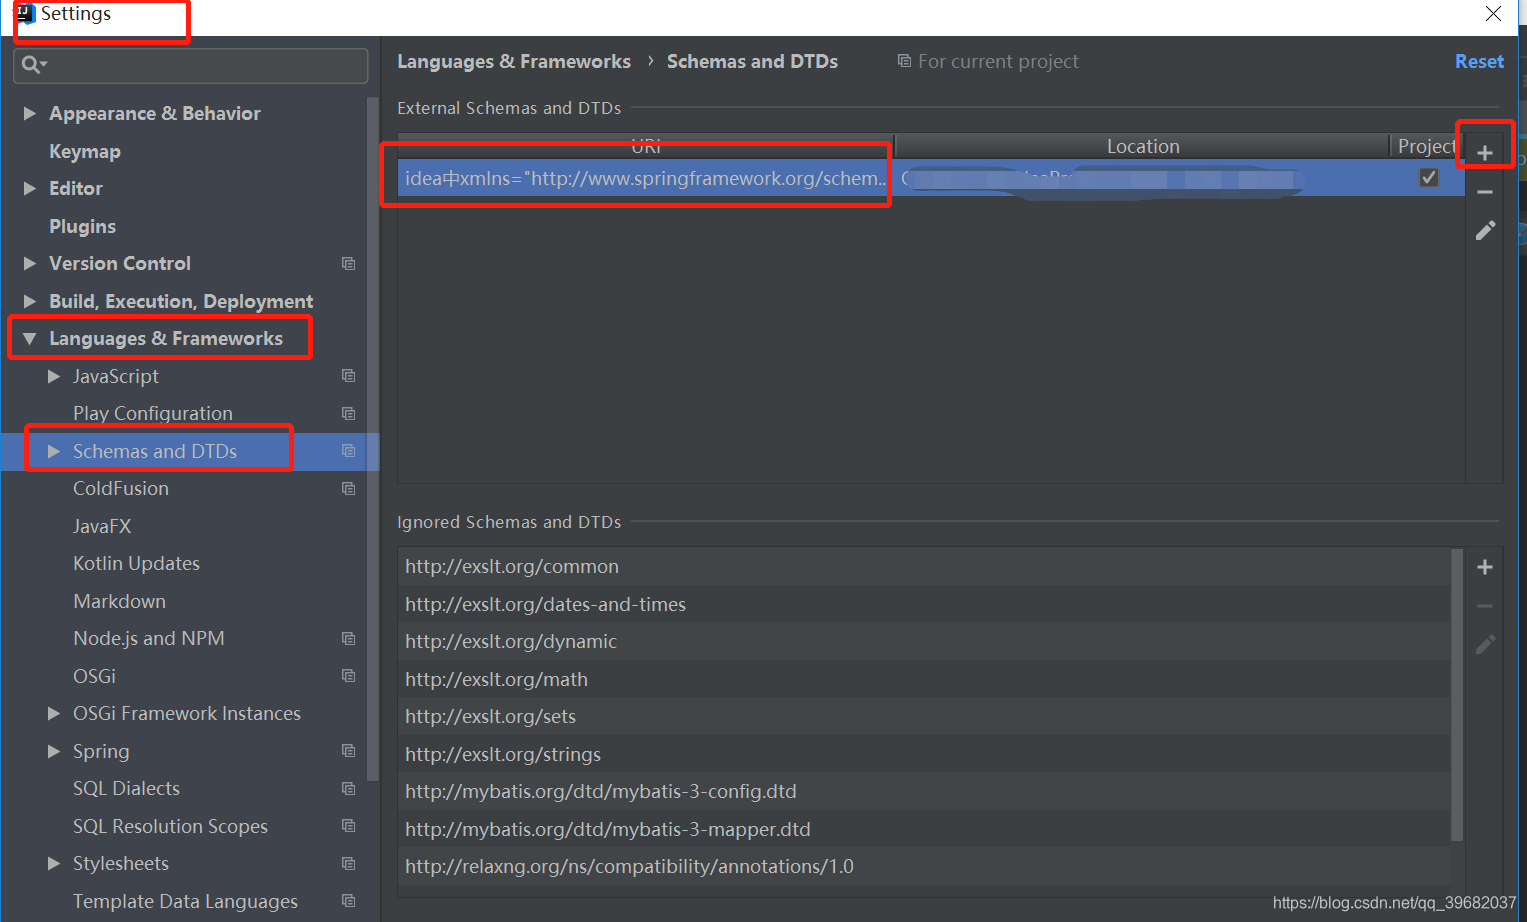Click the Project column header
1527x922 pixels.
pyautogui.click(x=1427, y=146)
